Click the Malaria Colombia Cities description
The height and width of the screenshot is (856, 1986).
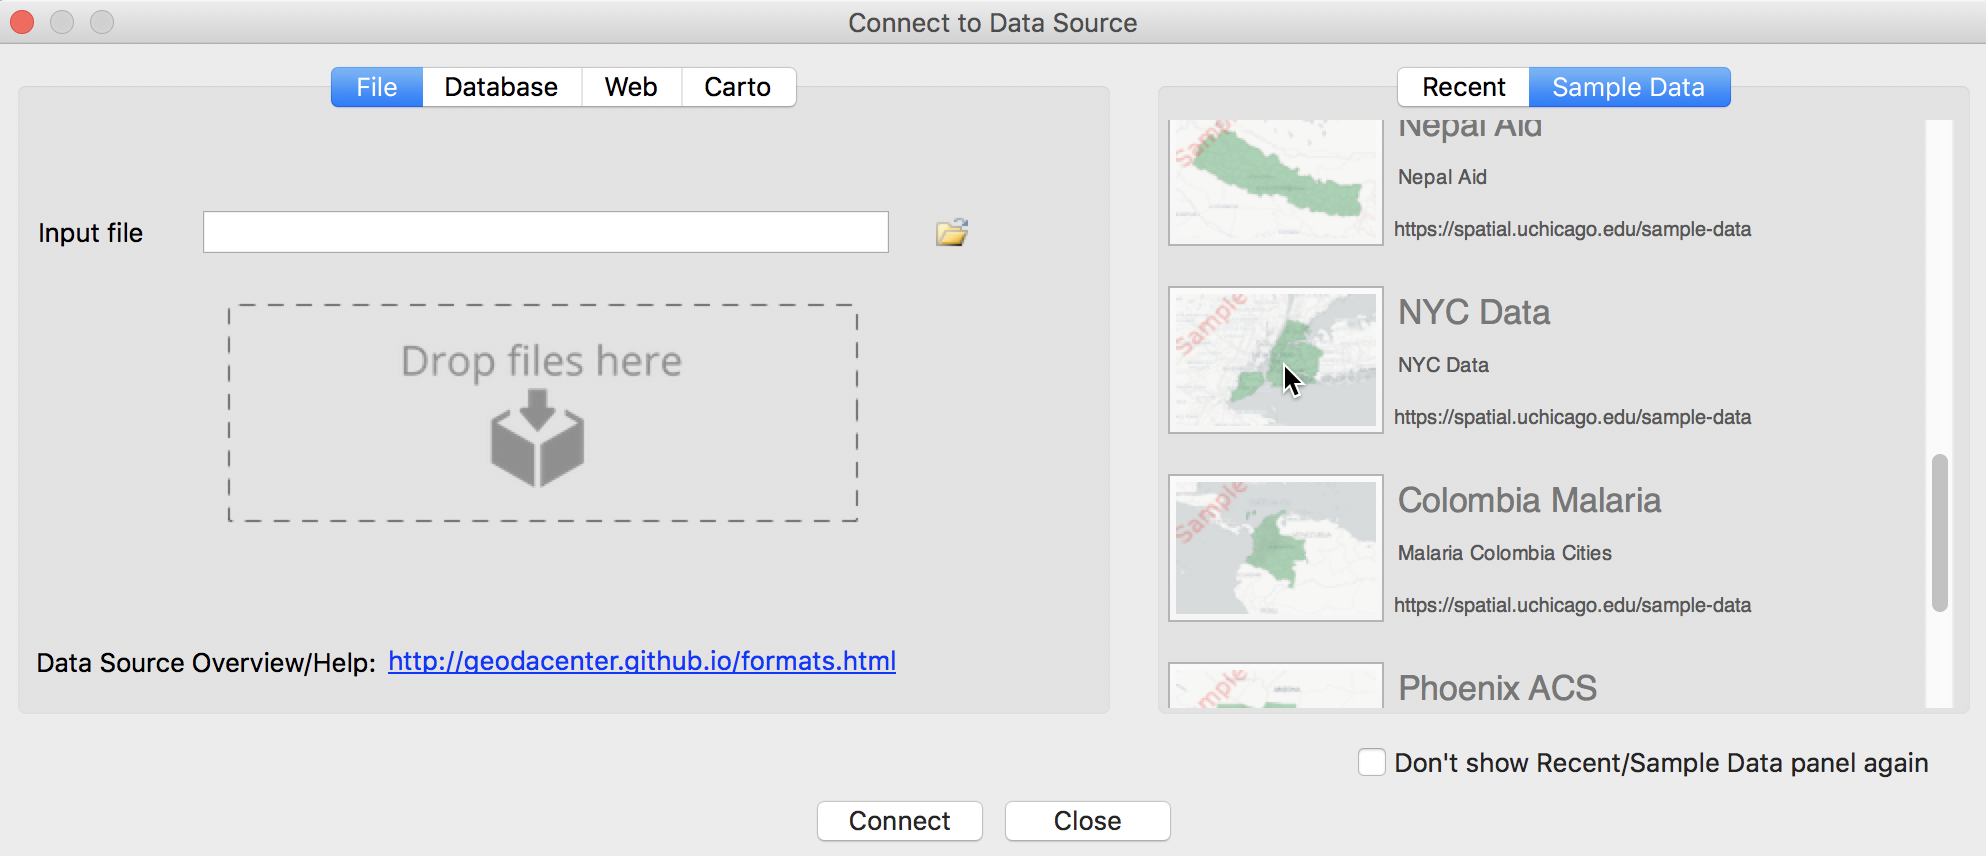(x=1505, y=553)
